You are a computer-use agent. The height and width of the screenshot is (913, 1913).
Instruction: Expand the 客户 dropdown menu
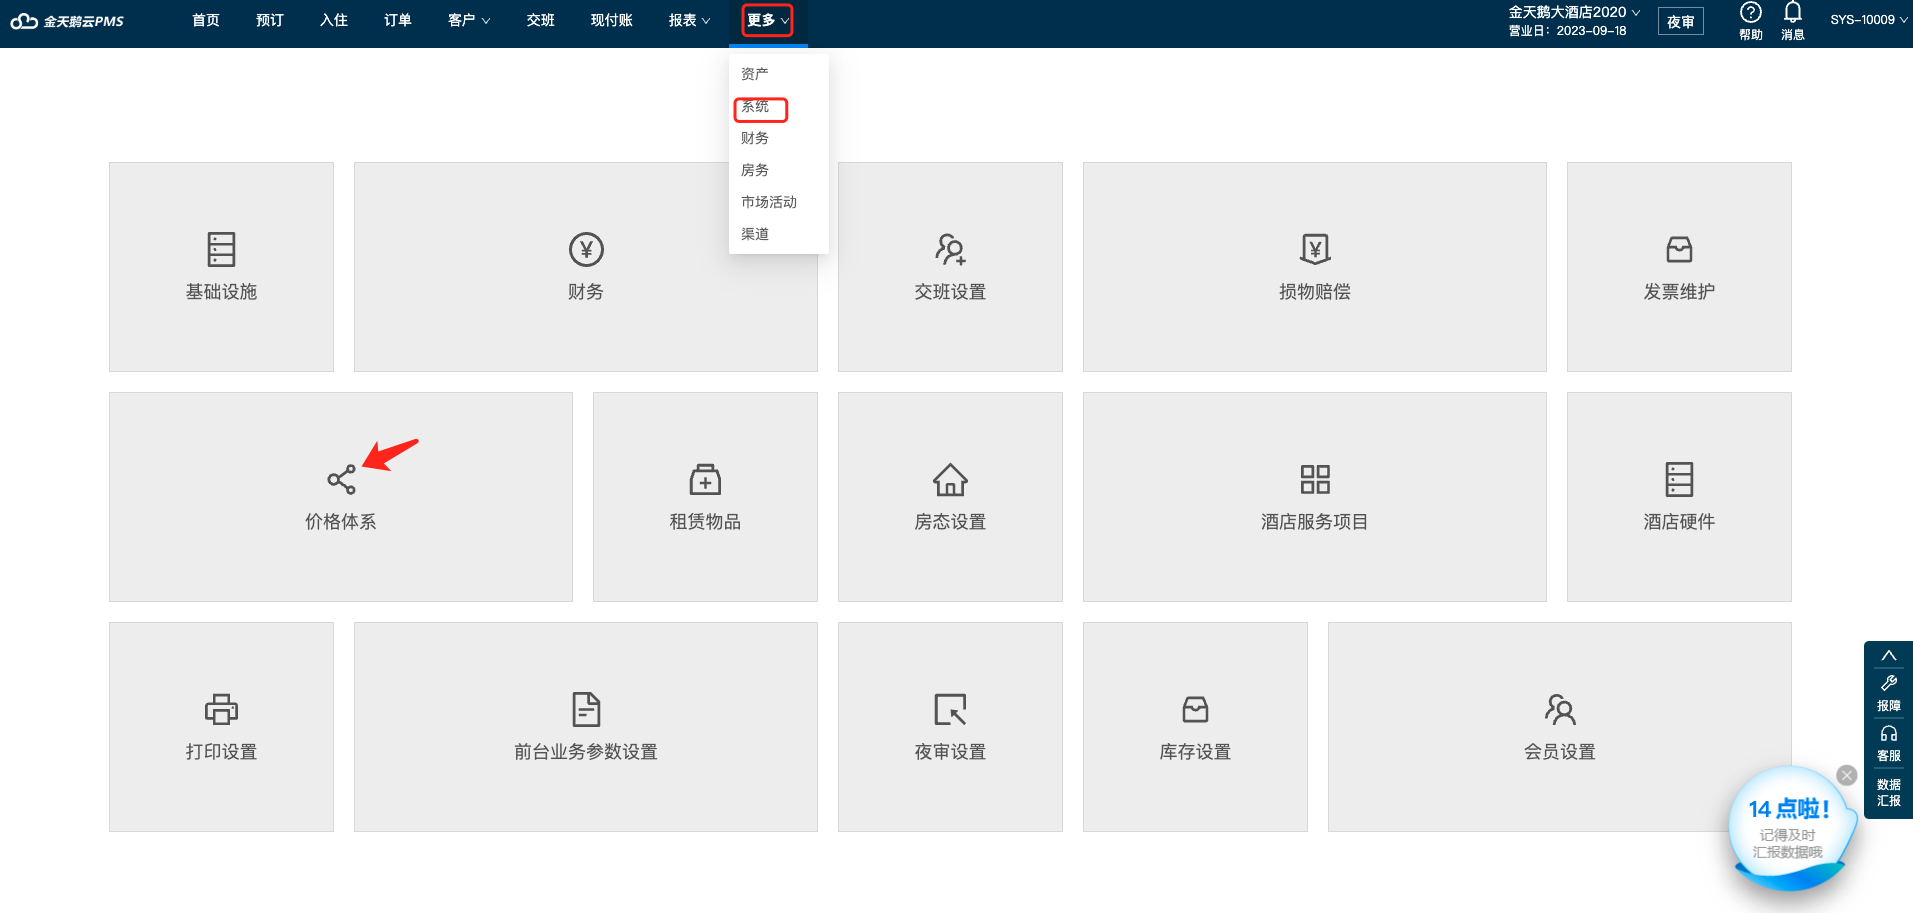point(469,20)
